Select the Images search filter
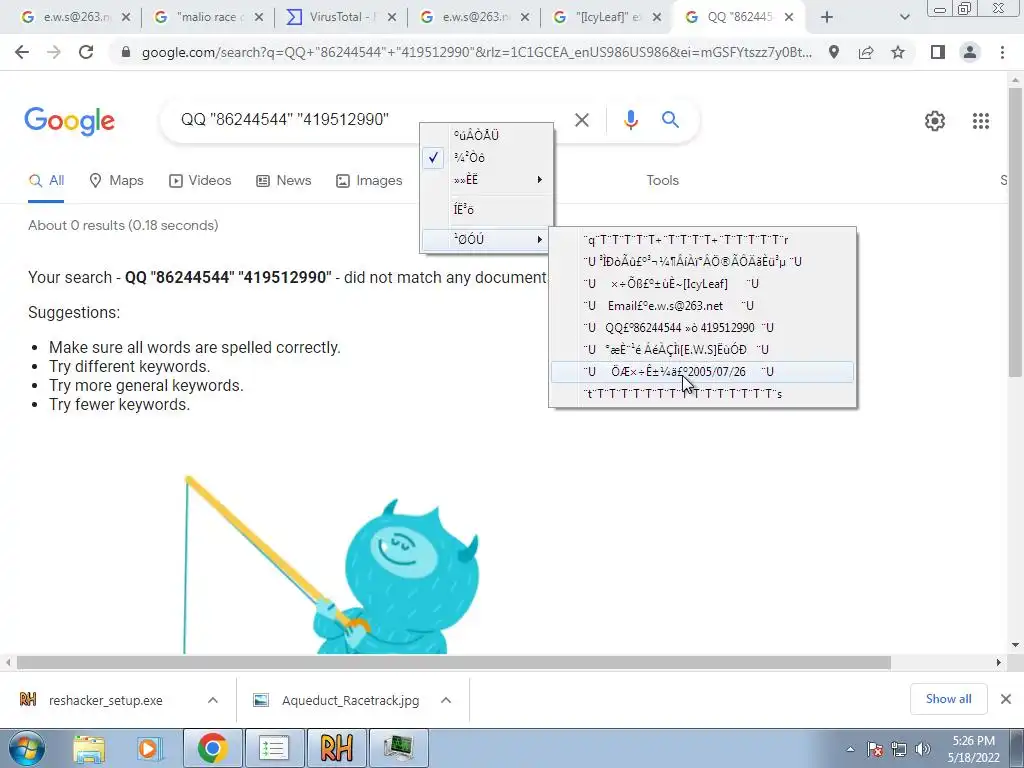Viewport: 1024px width, 768px height. (369, 181)
